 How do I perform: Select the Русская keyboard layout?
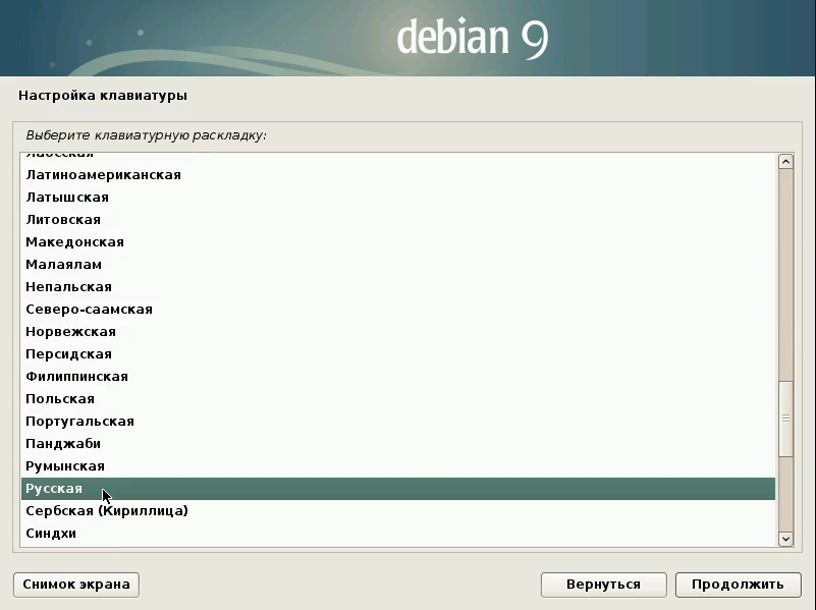(54, 489)
